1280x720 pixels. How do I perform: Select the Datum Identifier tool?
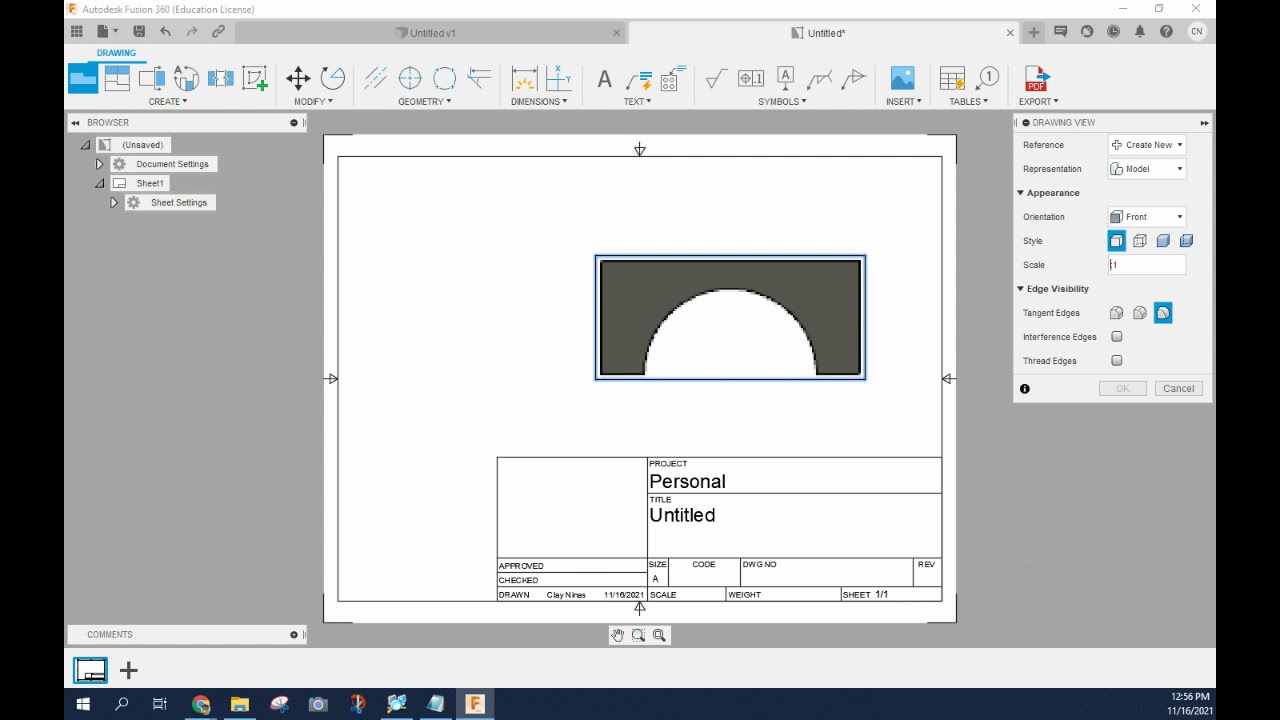[x=785, y=78]
